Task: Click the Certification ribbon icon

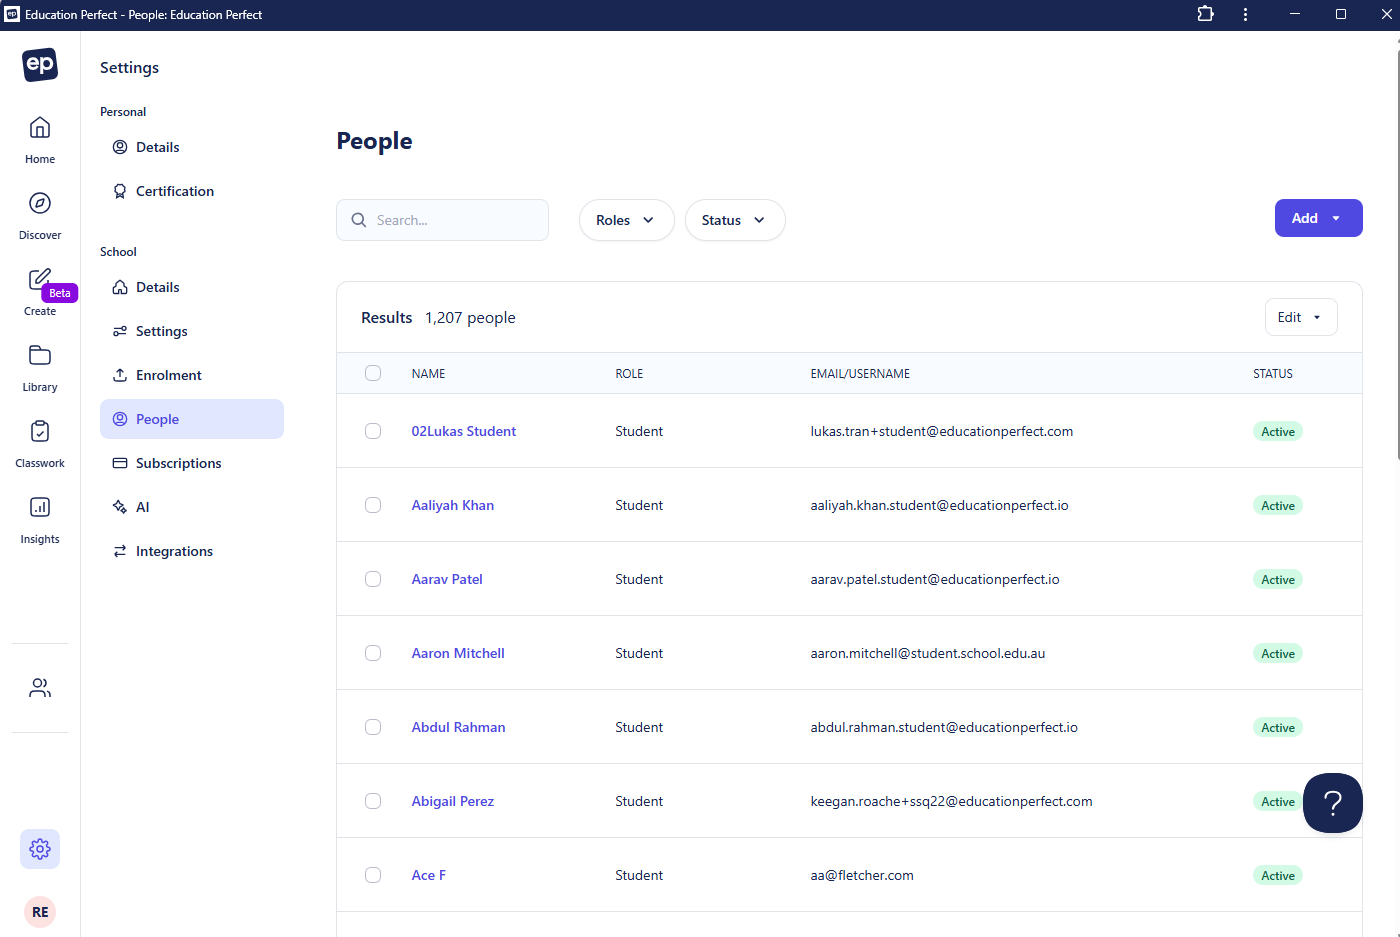Action: (120, 191)
